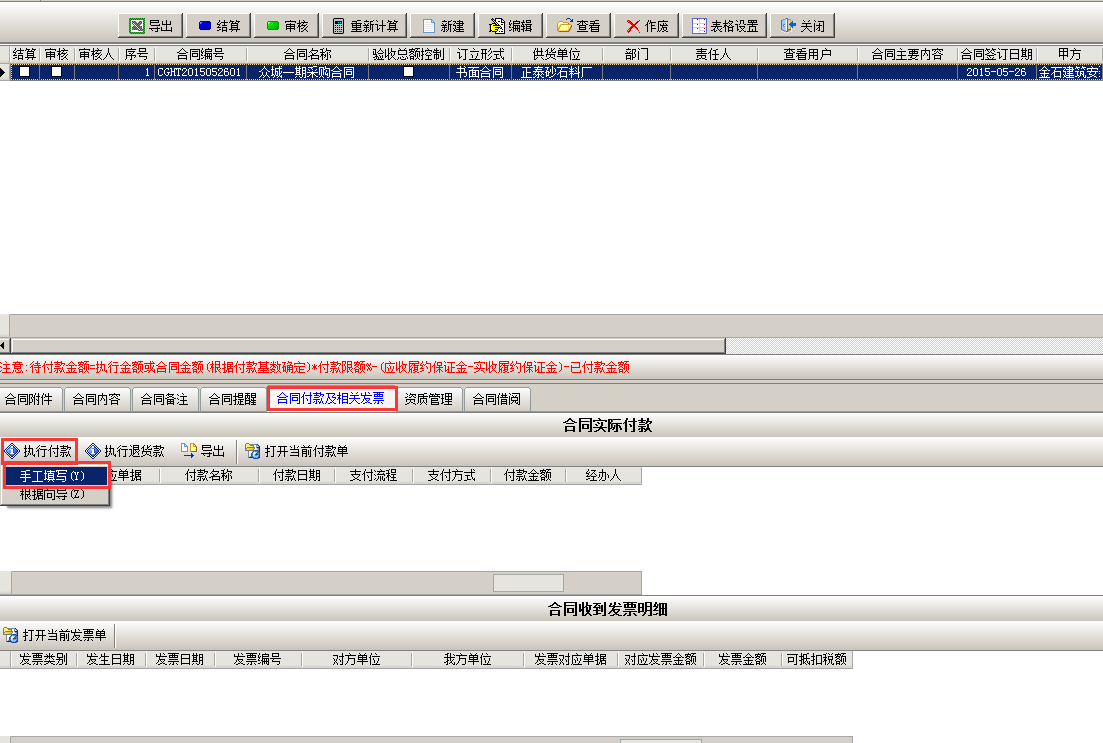1103x743 pixels.
Task: Click the left arrow of horizontal scrollbar
Action: tap(4, 345)
